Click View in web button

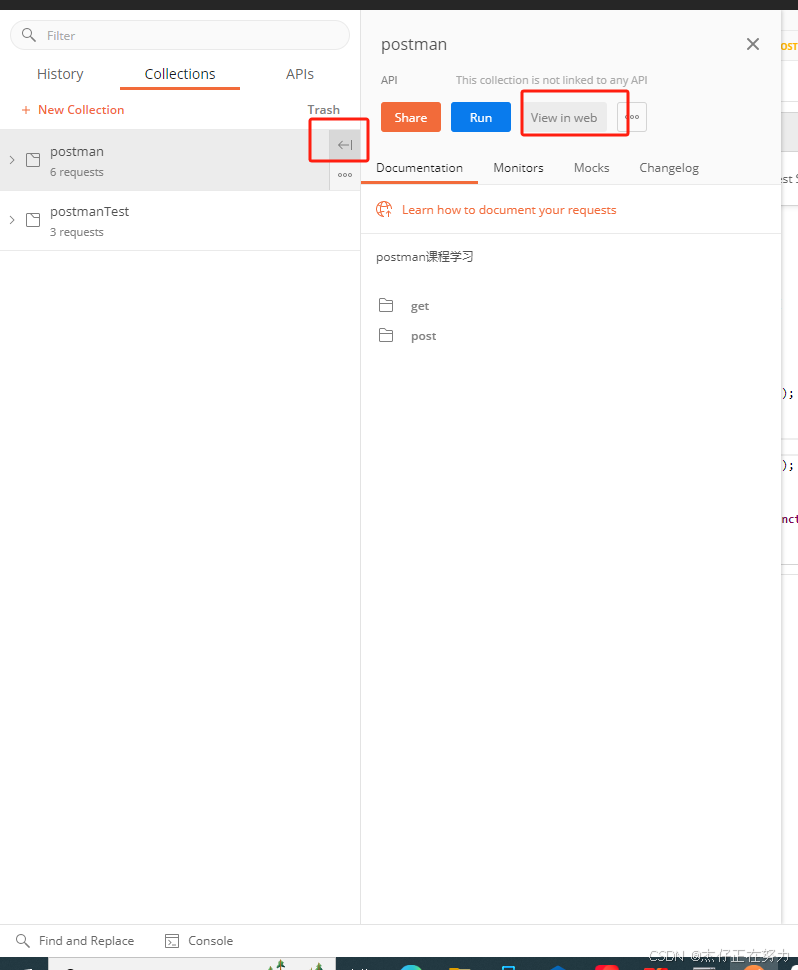coord(564,117)
